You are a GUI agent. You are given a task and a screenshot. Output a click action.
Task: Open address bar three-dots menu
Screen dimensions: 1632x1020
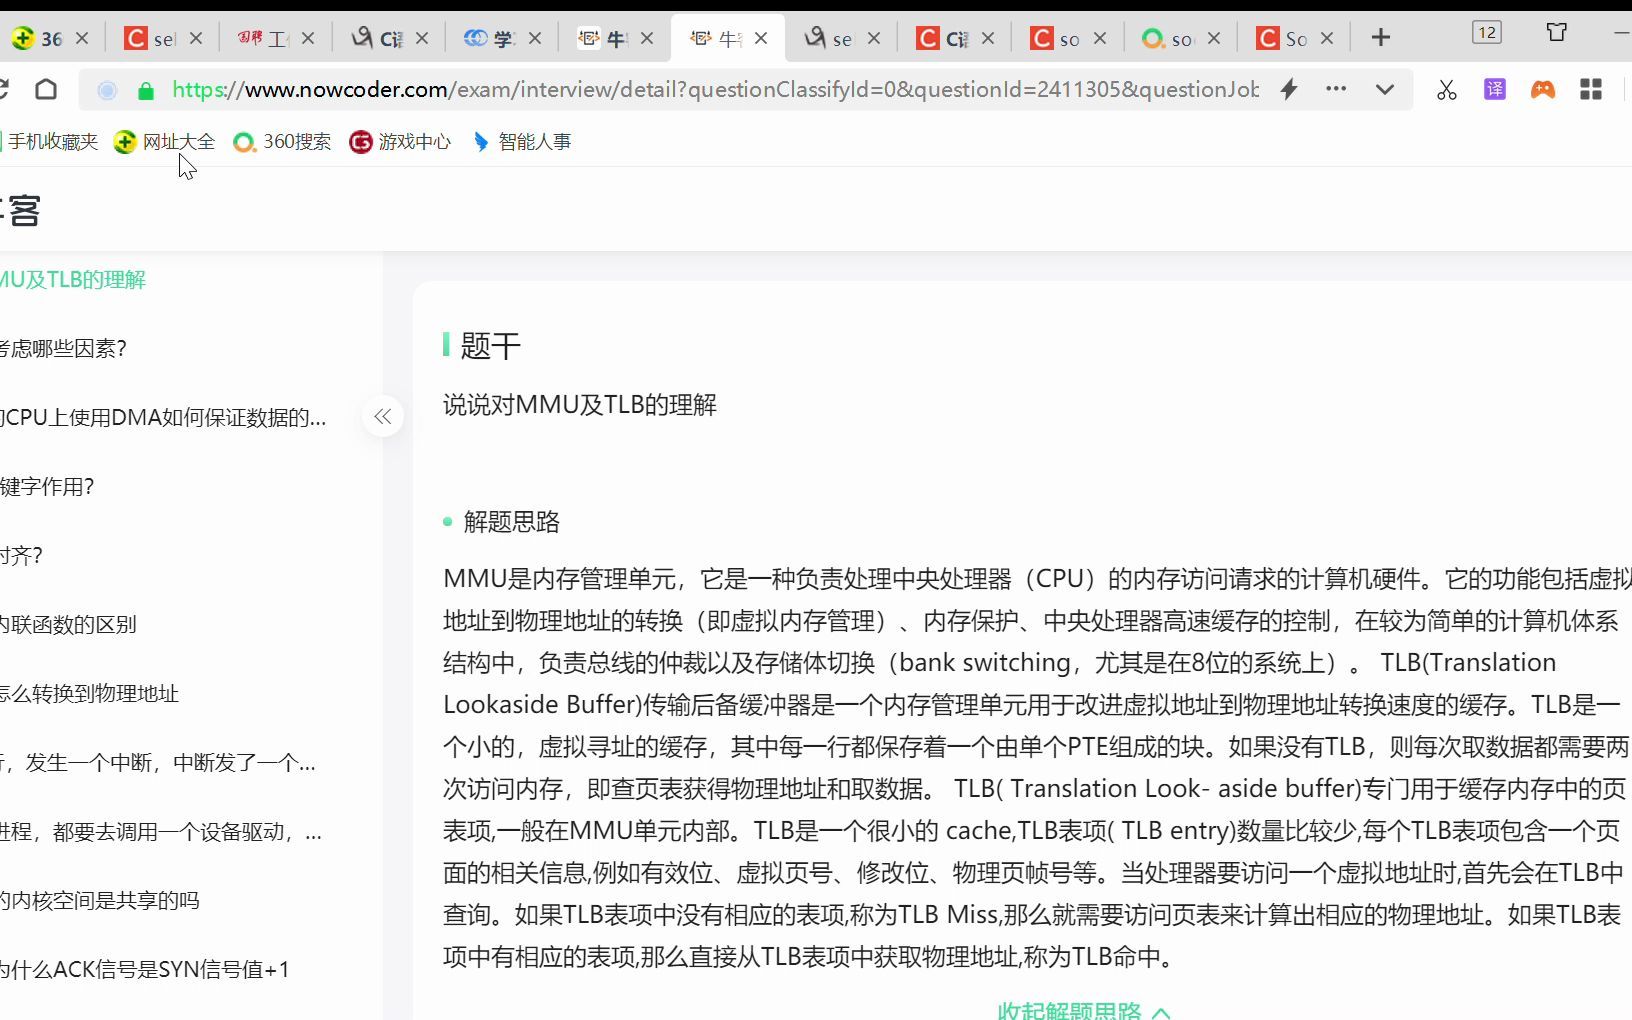(1336, 89)
